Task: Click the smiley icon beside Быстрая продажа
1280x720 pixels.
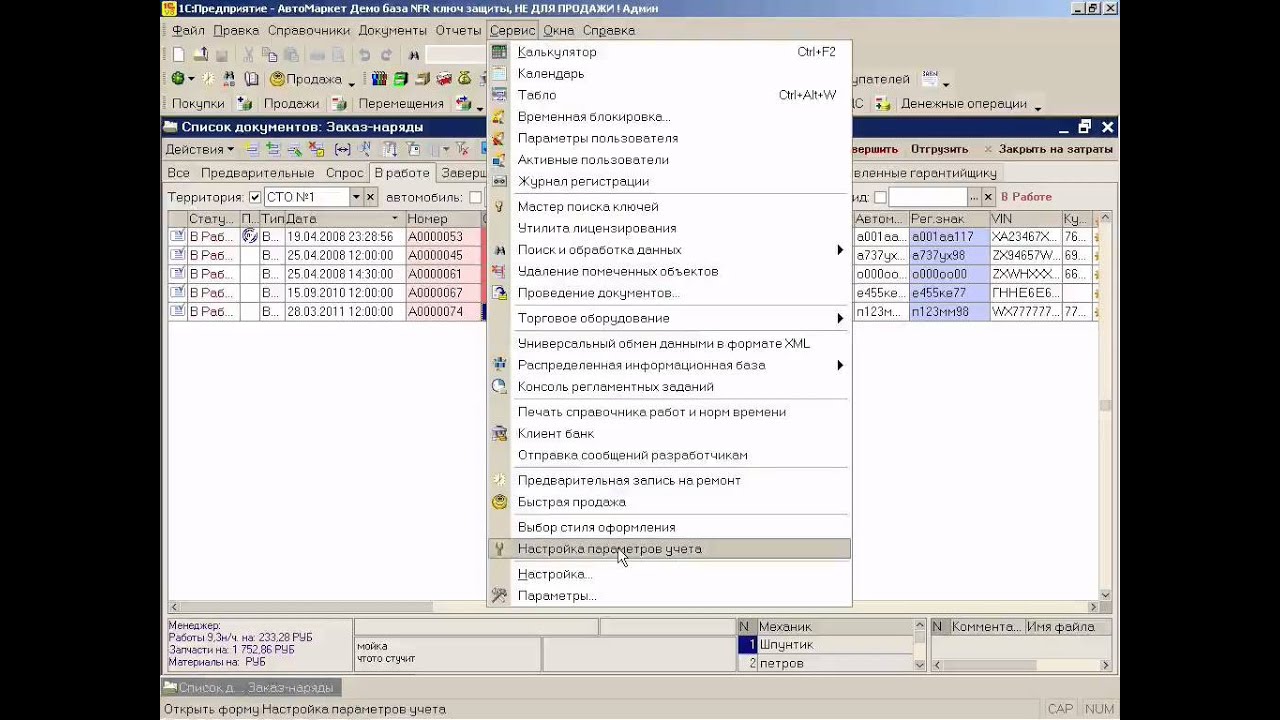Action: tap(499, 502)
